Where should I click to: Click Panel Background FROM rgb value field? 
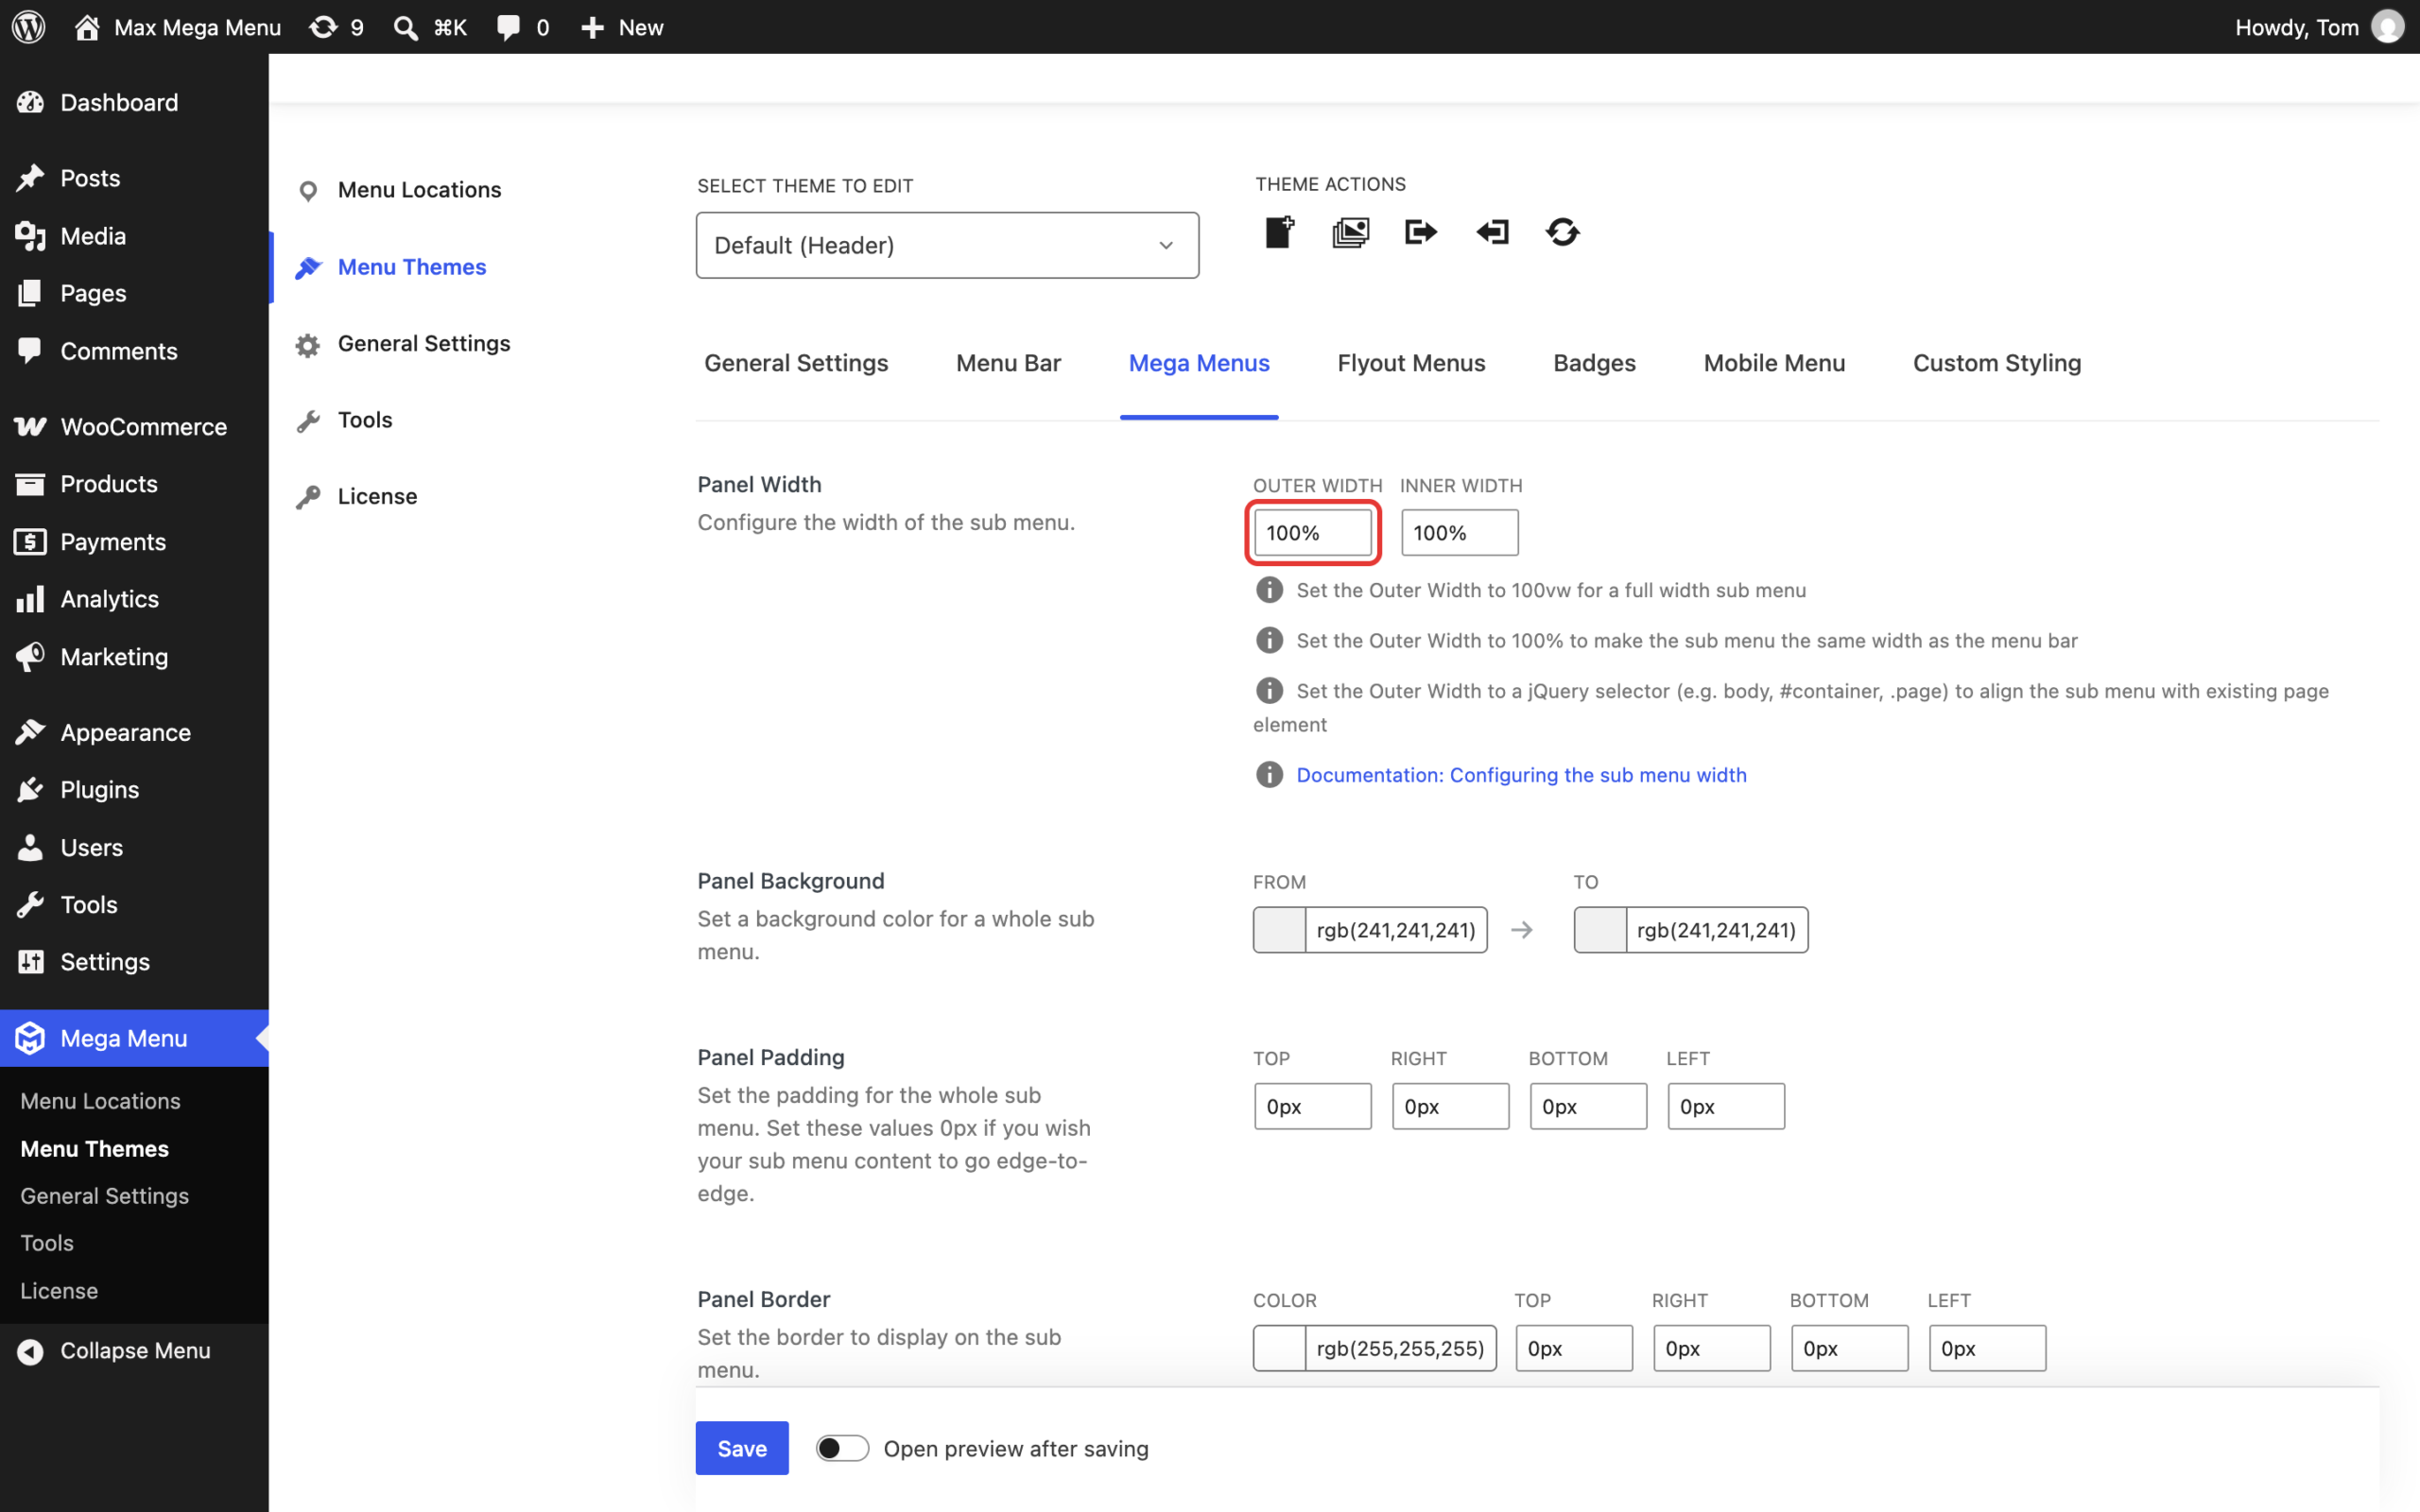click(1396, 930)
